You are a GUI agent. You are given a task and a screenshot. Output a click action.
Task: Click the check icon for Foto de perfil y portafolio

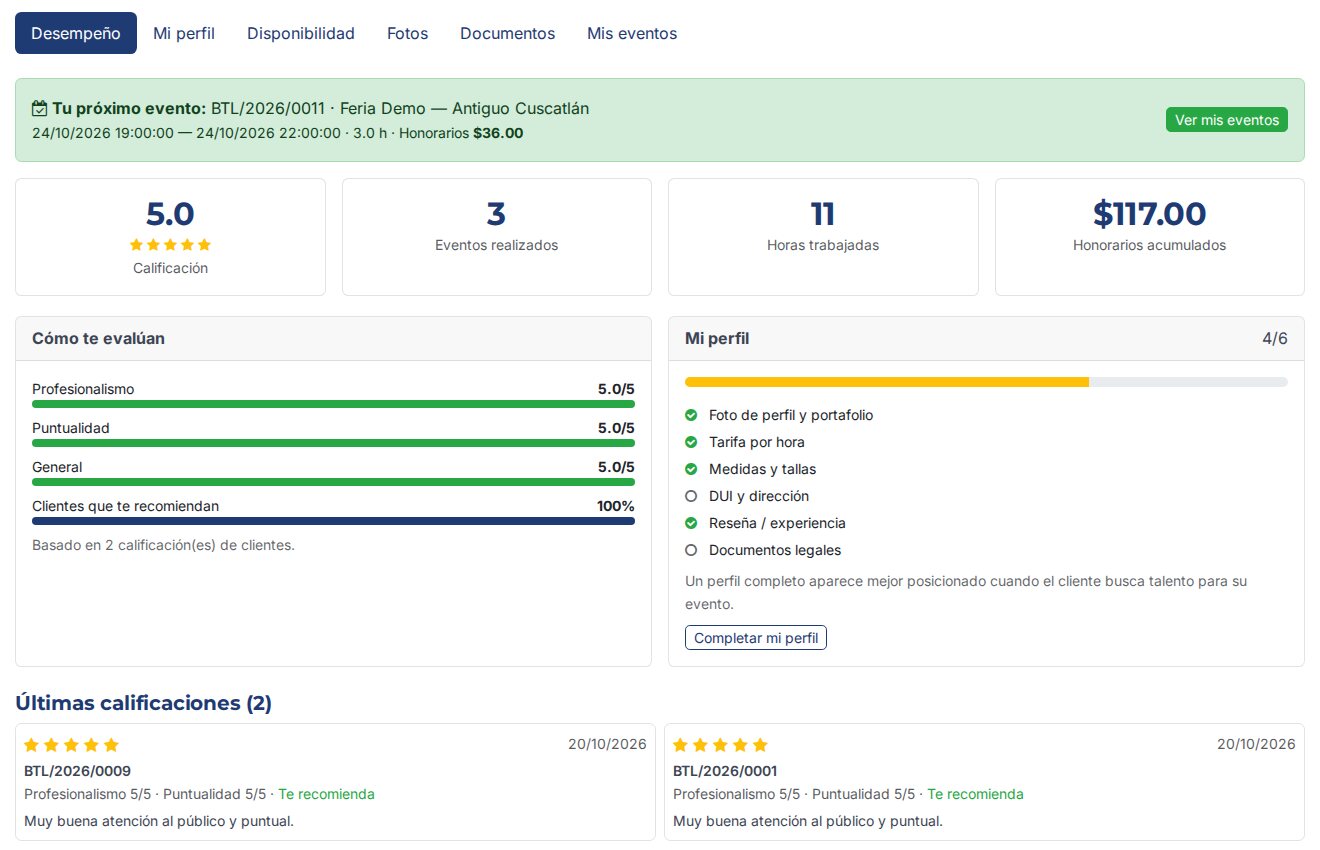pos(691,415)
